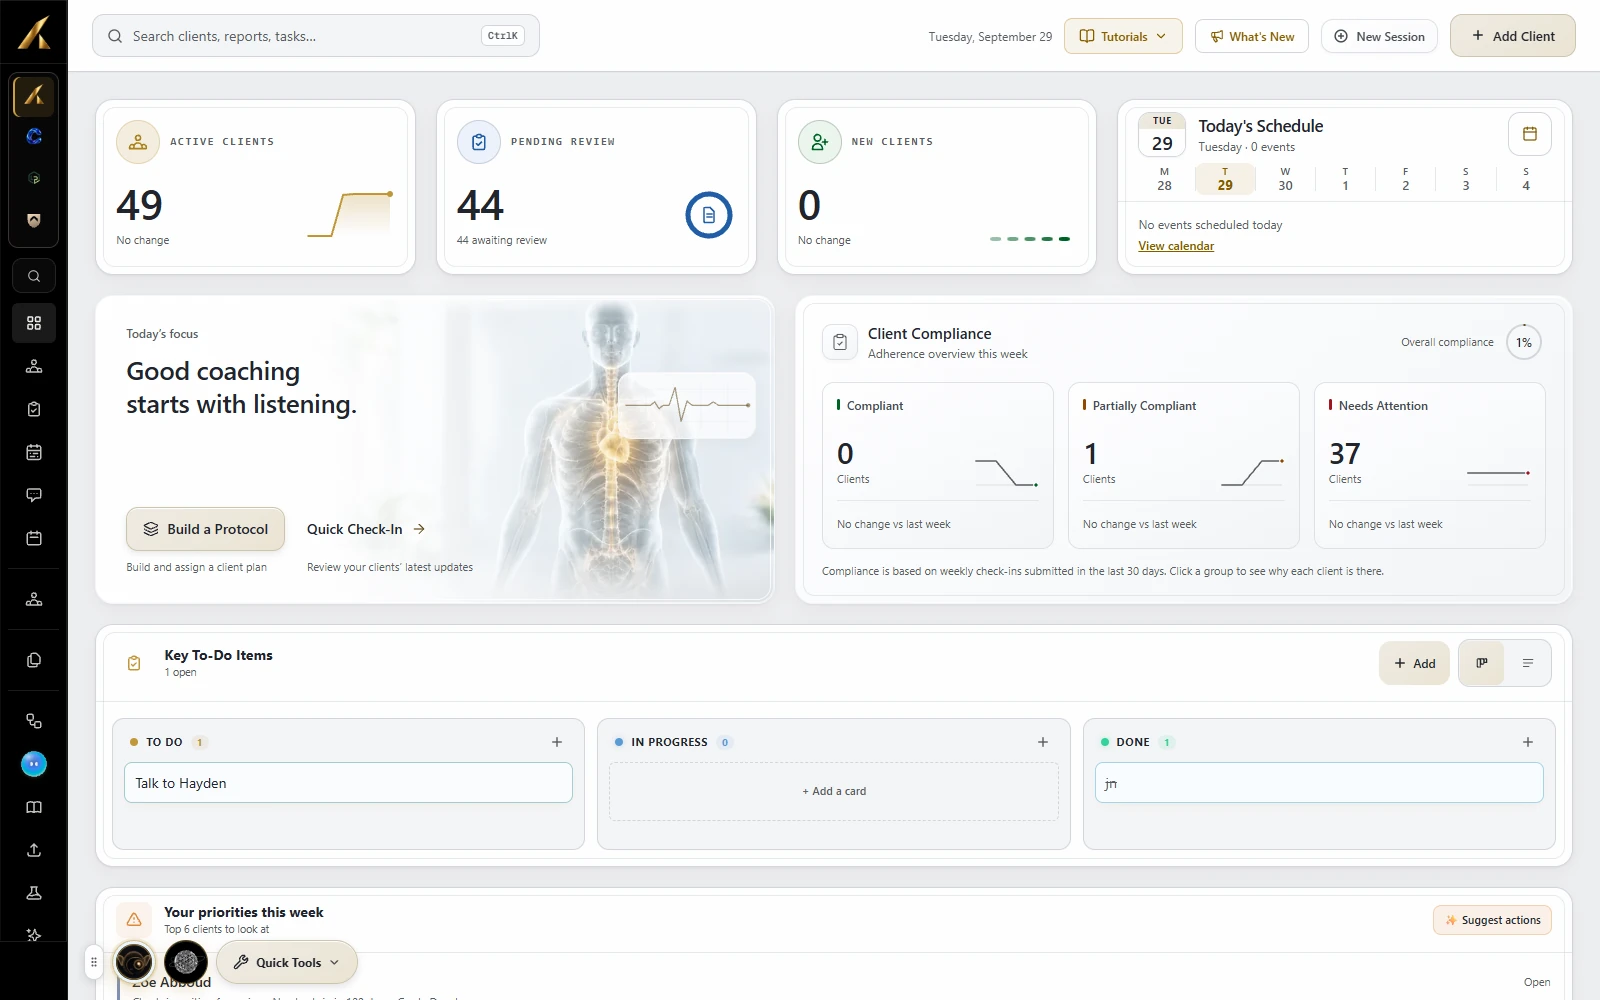Add a card to the To Do column
The image size is (1600, 1000).
tap(557, 742)
